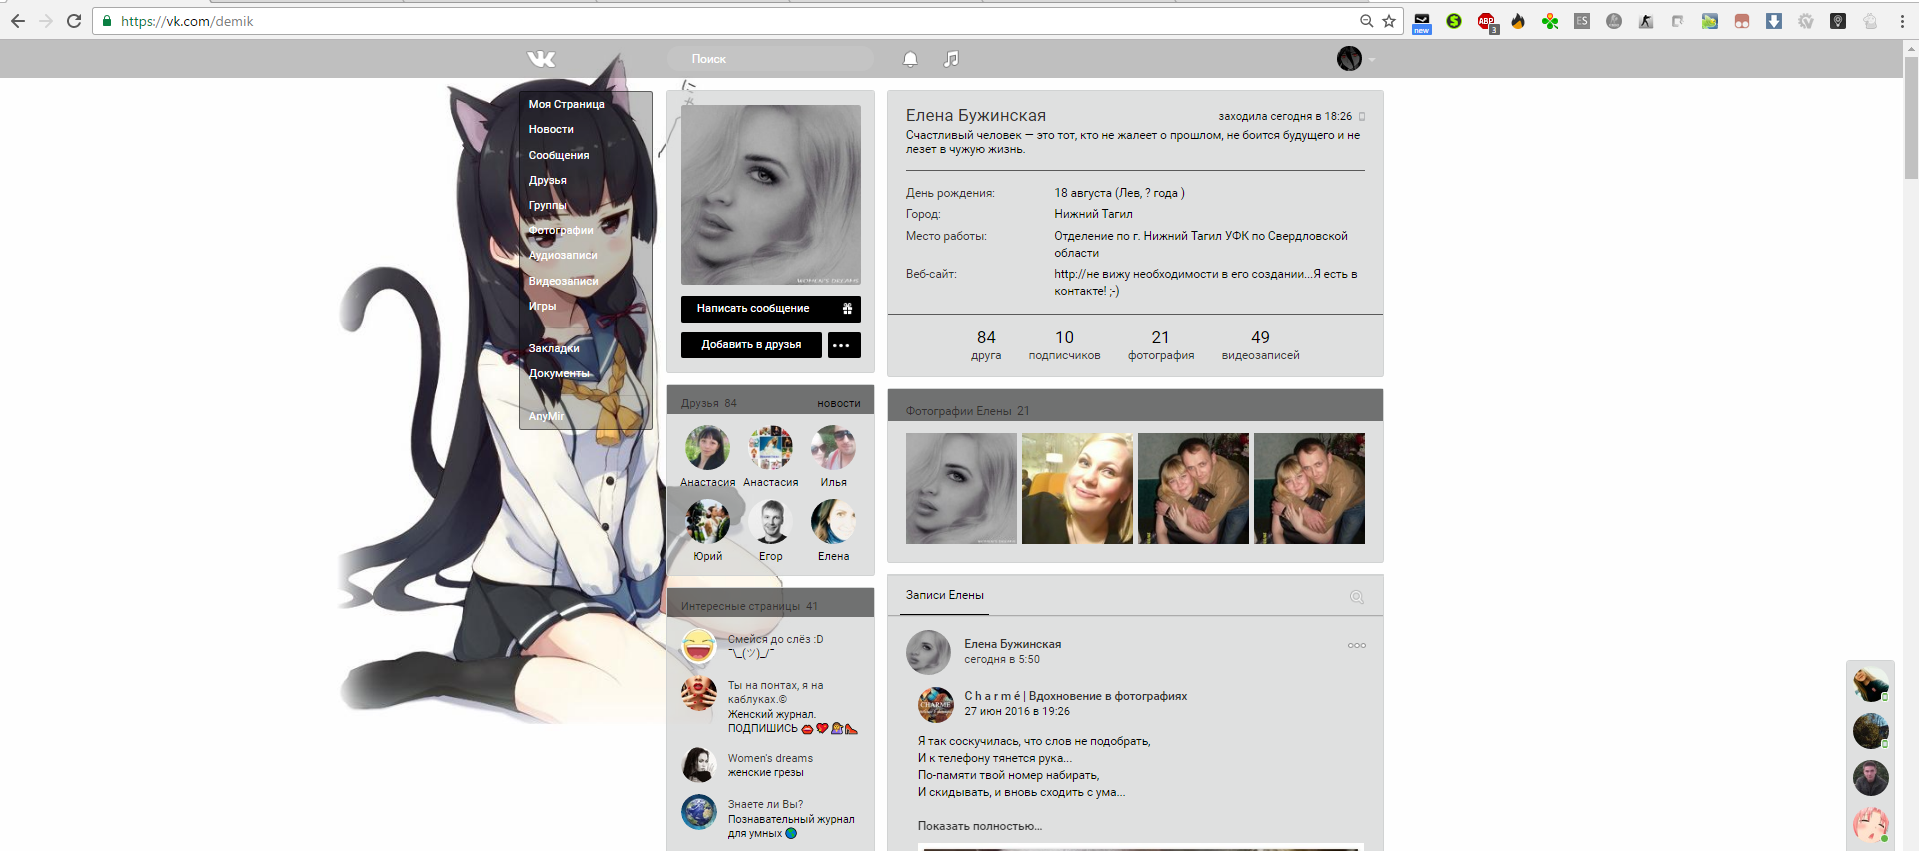Click Показать полностью link
The image size is (1919, 851).
(980, 826)
